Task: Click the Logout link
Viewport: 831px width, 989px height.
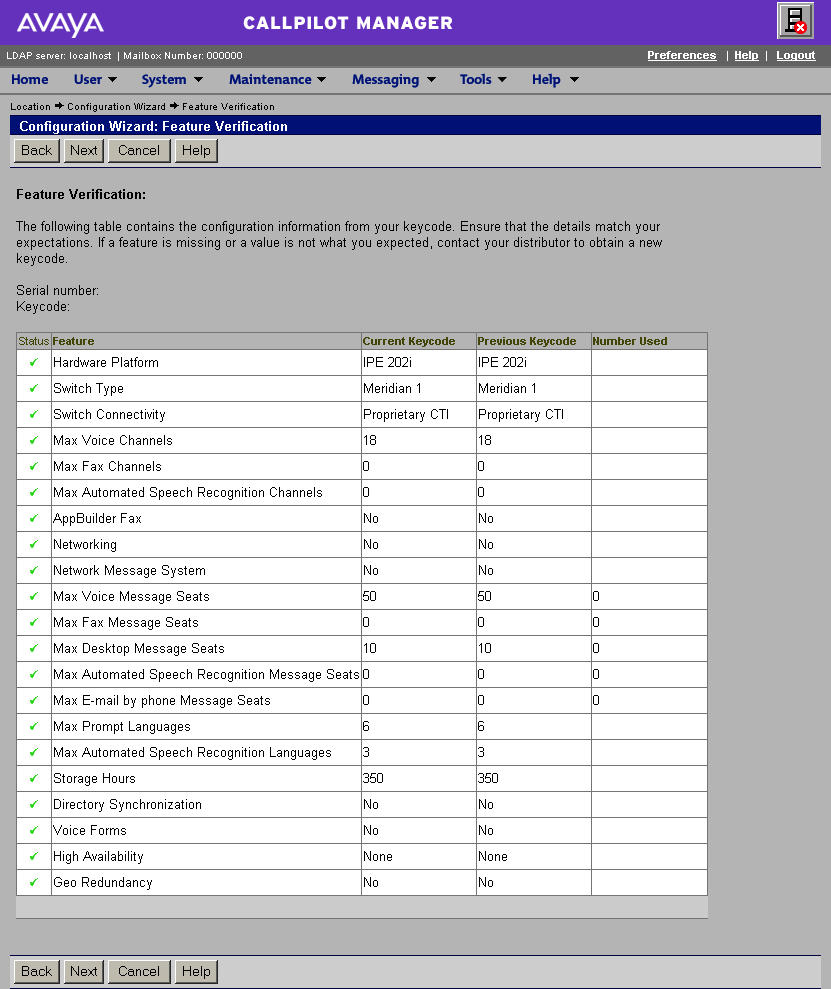Action: [796, 56]
